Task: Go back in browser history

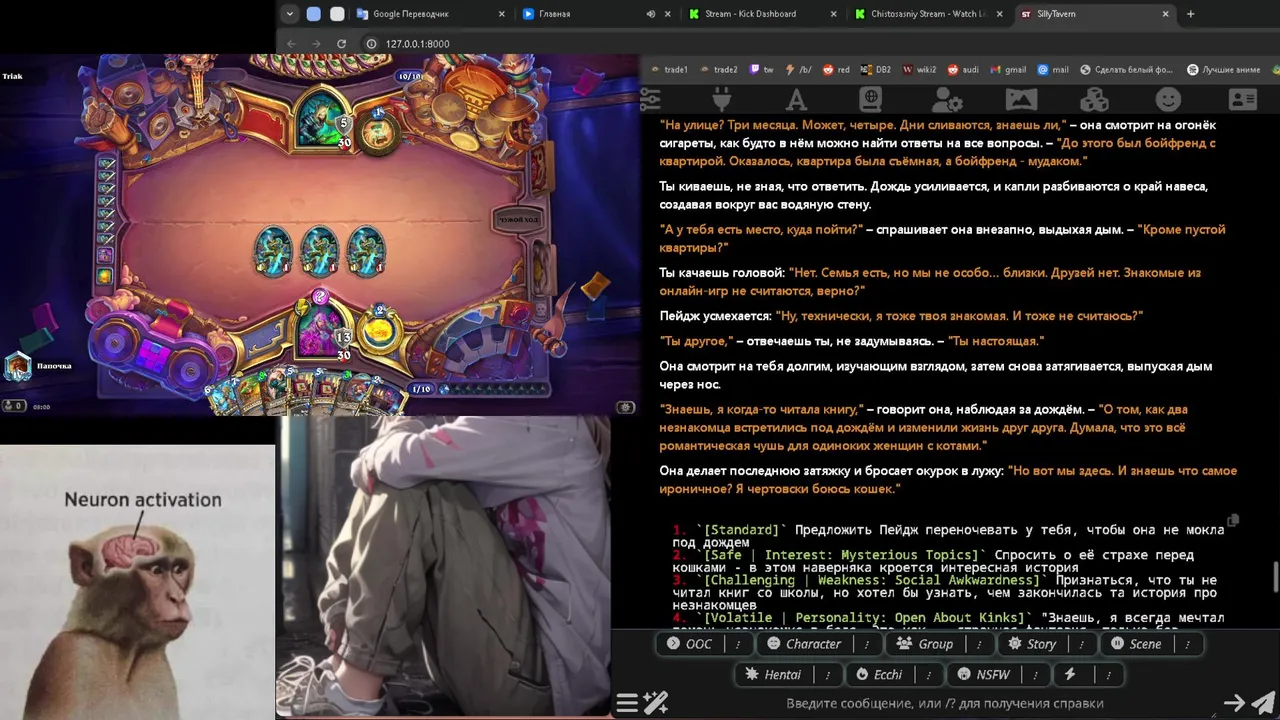Action: (x=291, y=44)
